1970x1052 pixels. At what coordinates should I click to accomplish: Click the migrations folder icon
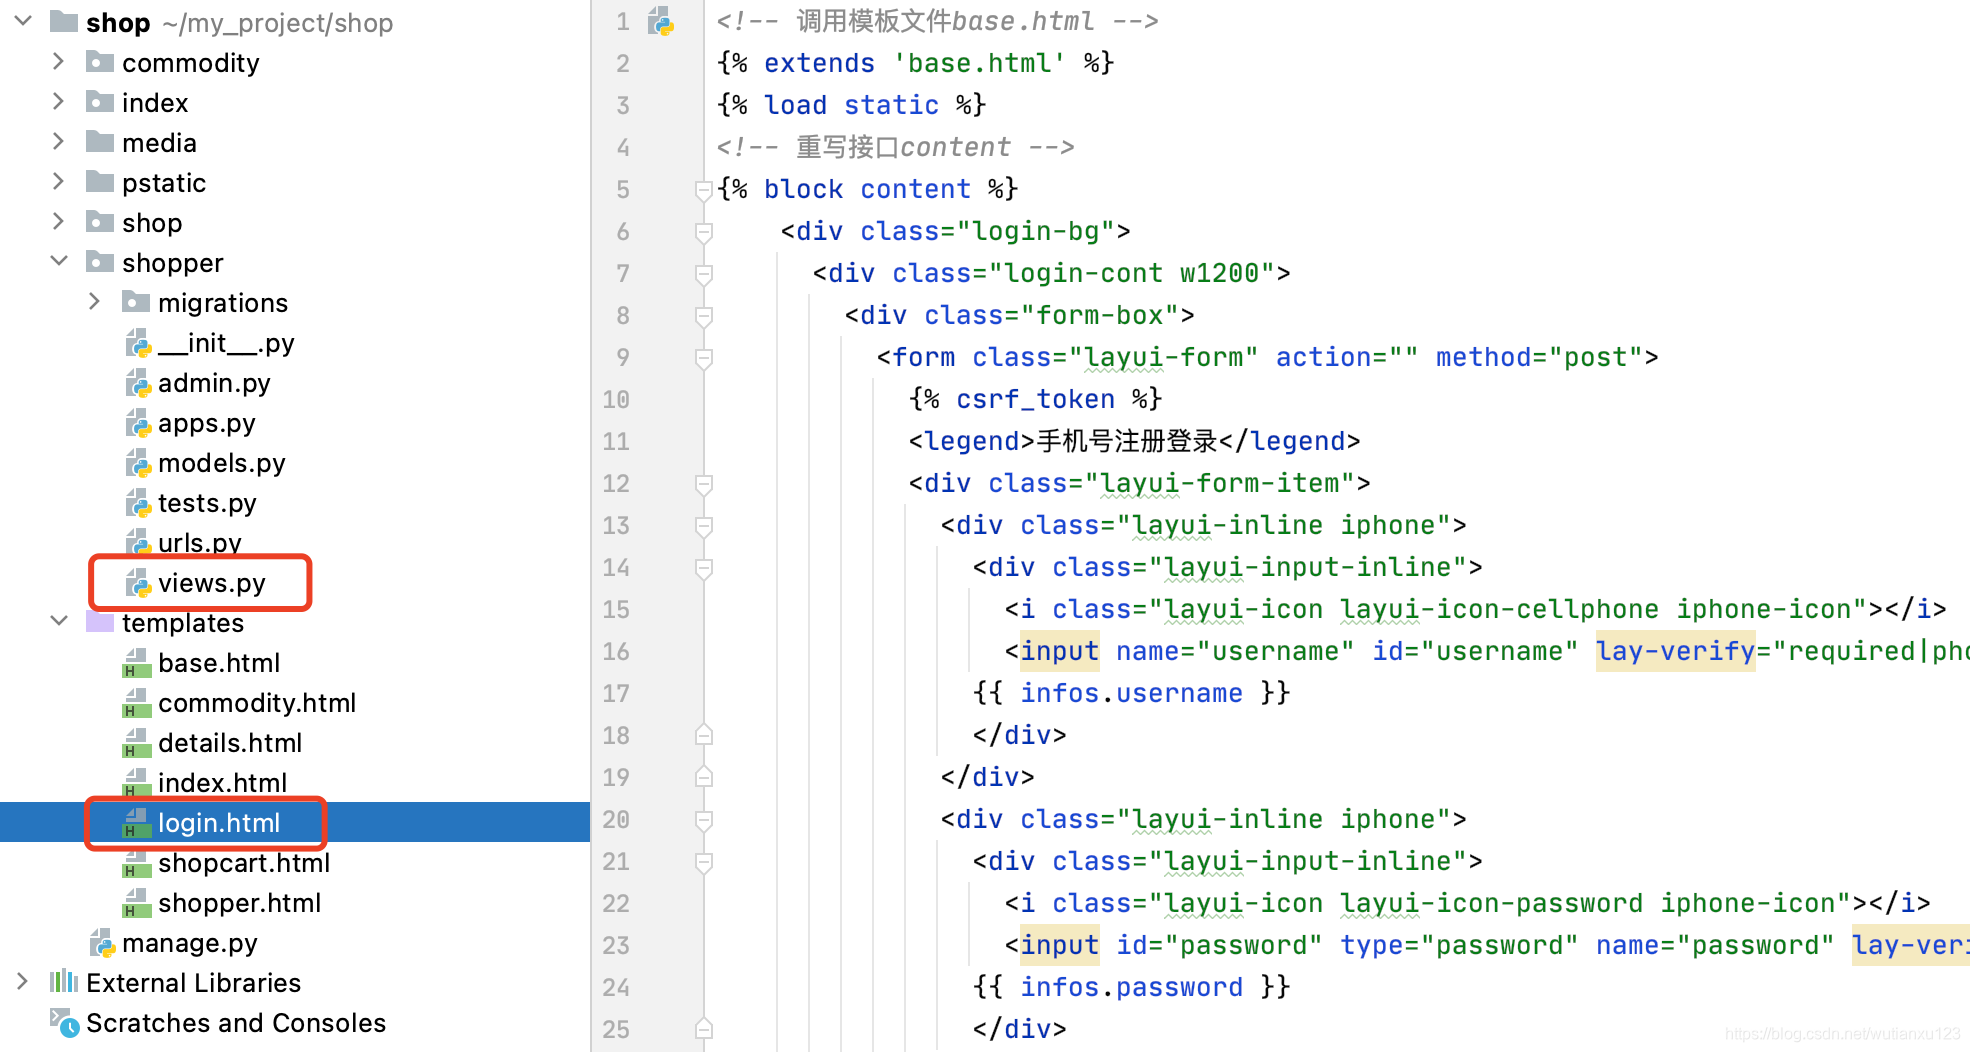(136, 302)
